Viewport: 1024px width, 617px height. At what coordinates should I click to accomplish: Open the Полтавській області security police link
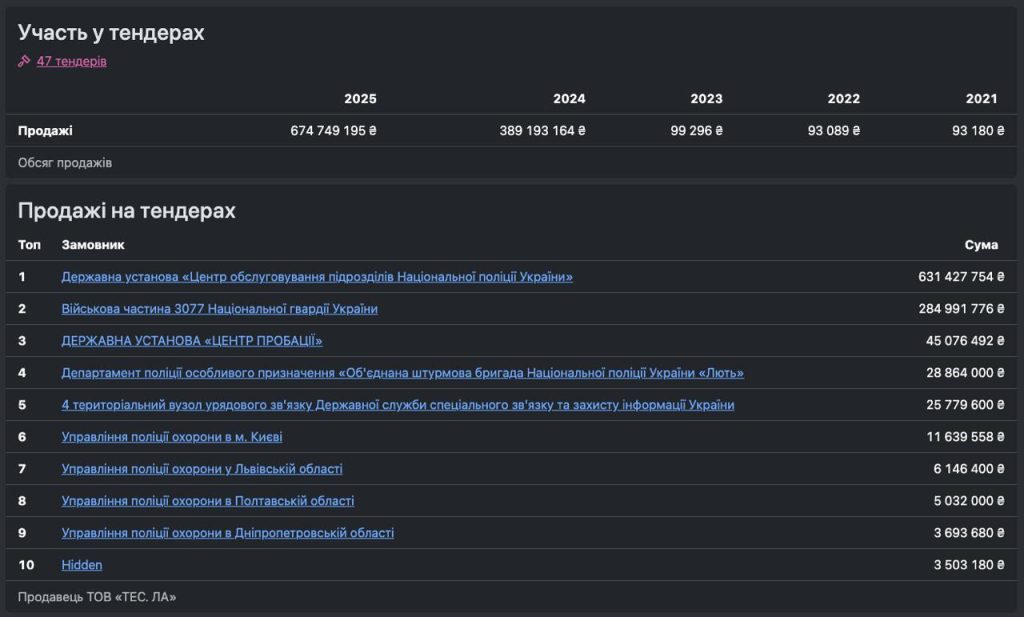(208, 501)
